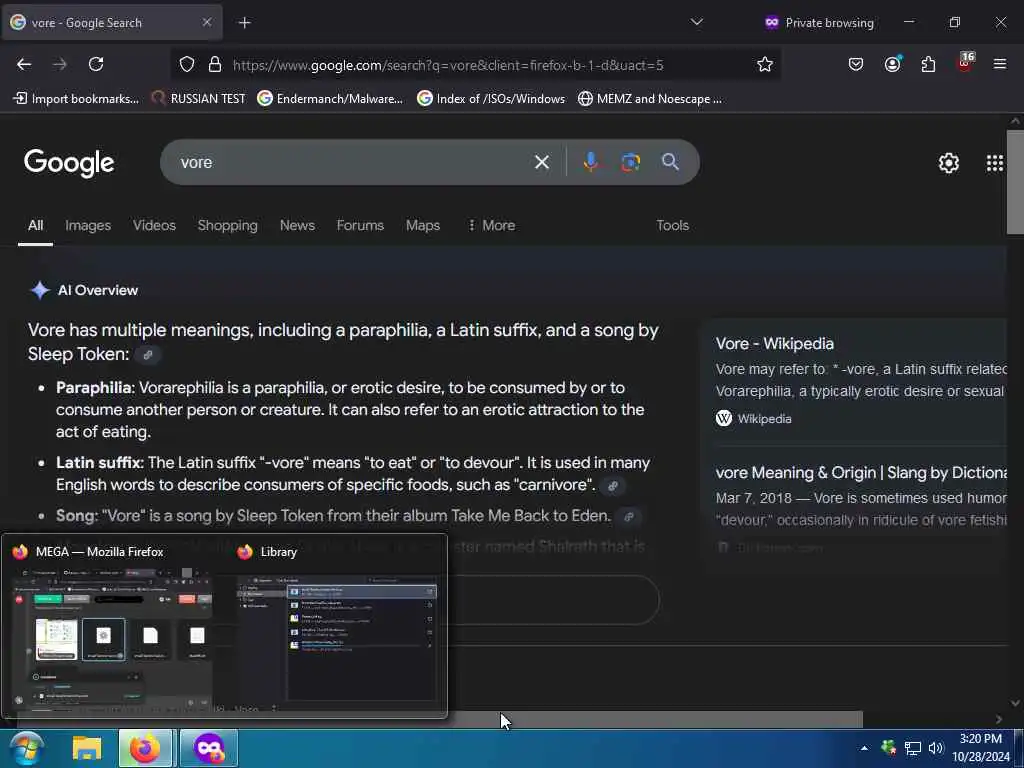Open the vore Meaning & Origin Dictionary result

pos(861,473)
